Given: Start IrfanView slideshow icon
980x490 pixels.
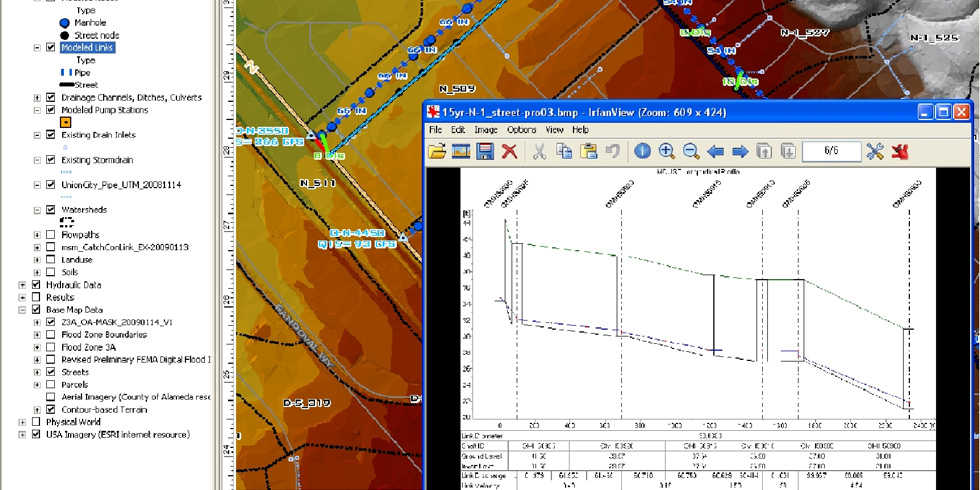Looking at the screenshot, I should [461, 151].
